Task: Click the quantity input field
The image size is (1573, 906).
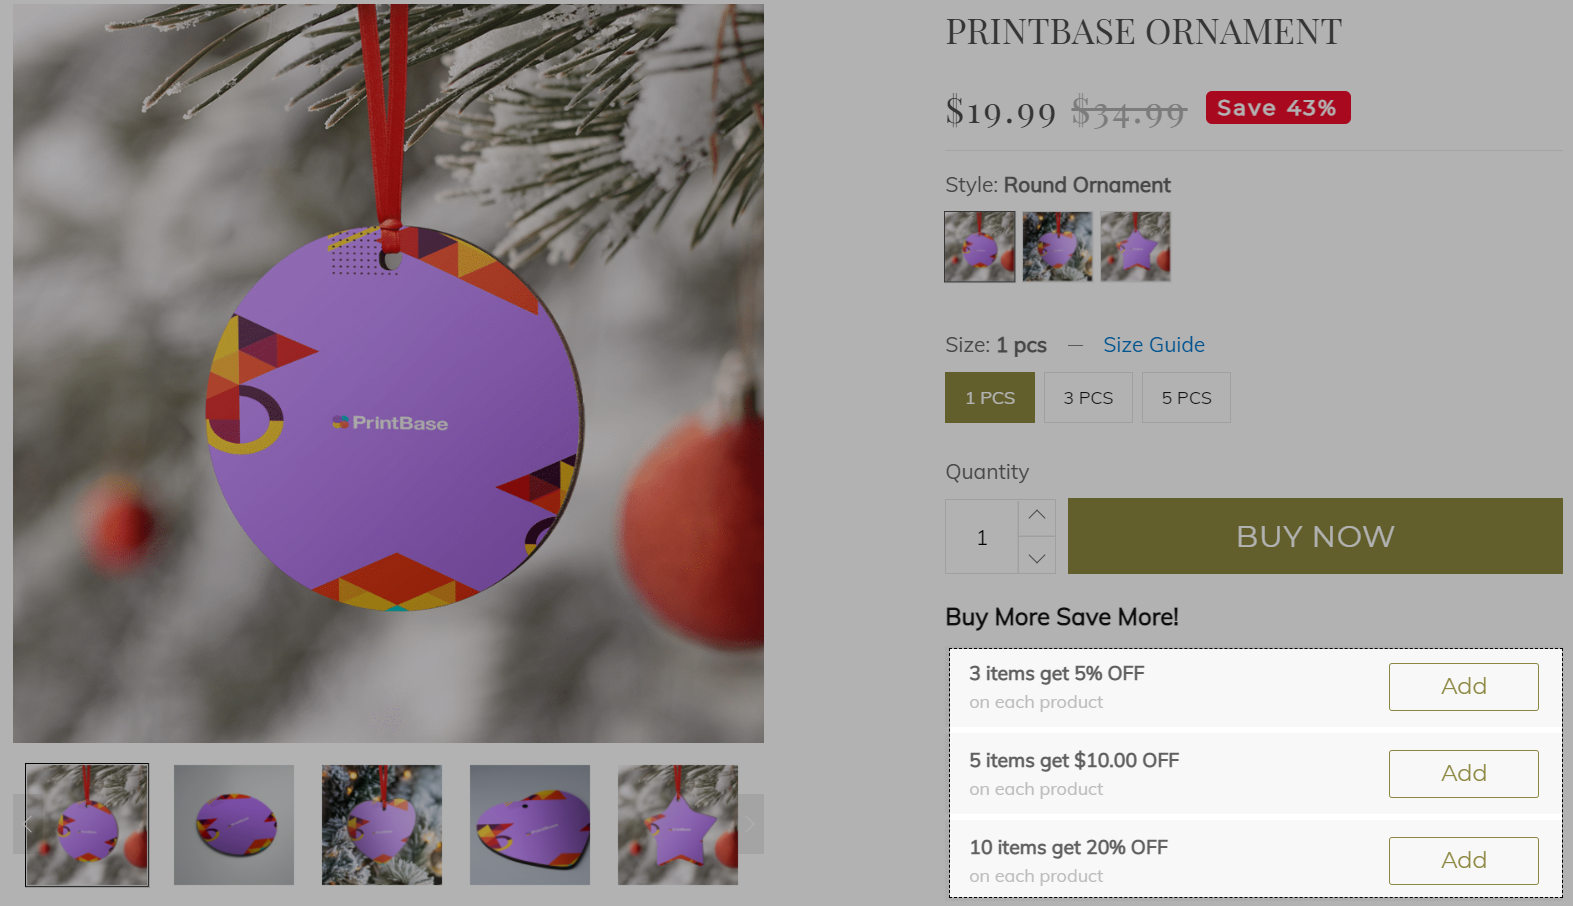Action: (982, 537)
